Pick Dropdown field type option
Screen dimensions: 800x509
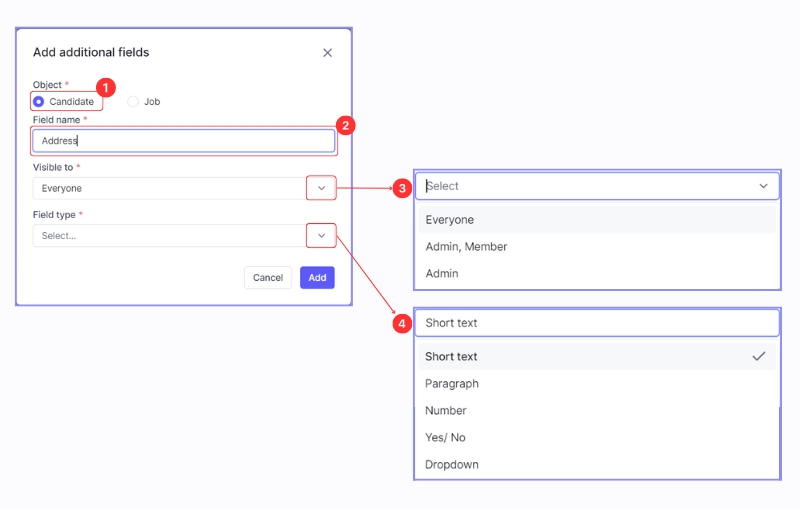tap(452, 465)
